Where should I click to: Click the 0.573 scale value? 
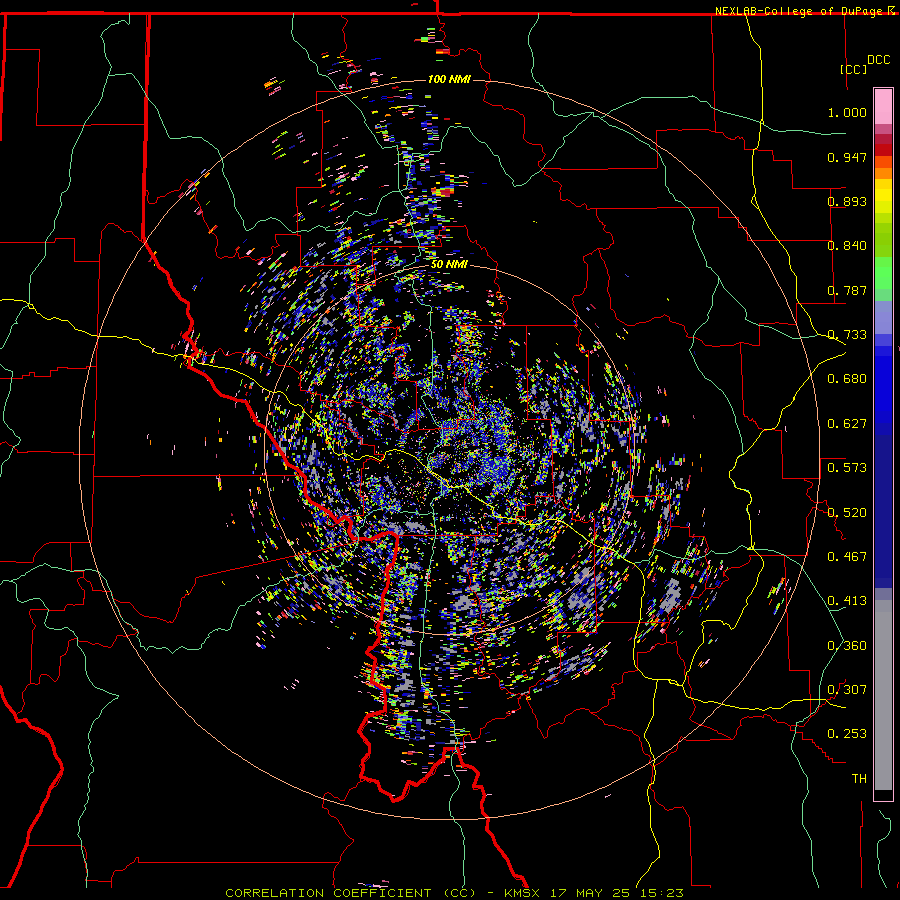click(x=847, y=468)
